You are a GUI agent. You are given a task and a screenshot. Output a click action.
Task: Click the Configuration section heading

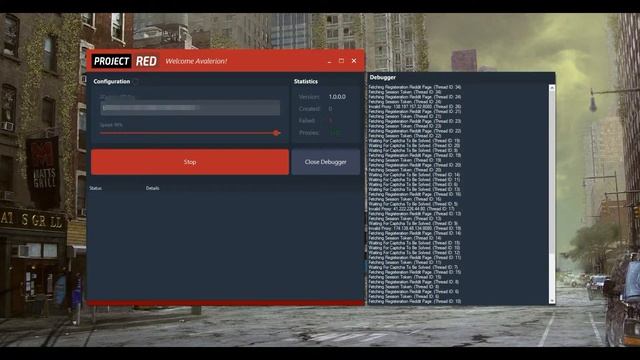click(x=112, y=81)
